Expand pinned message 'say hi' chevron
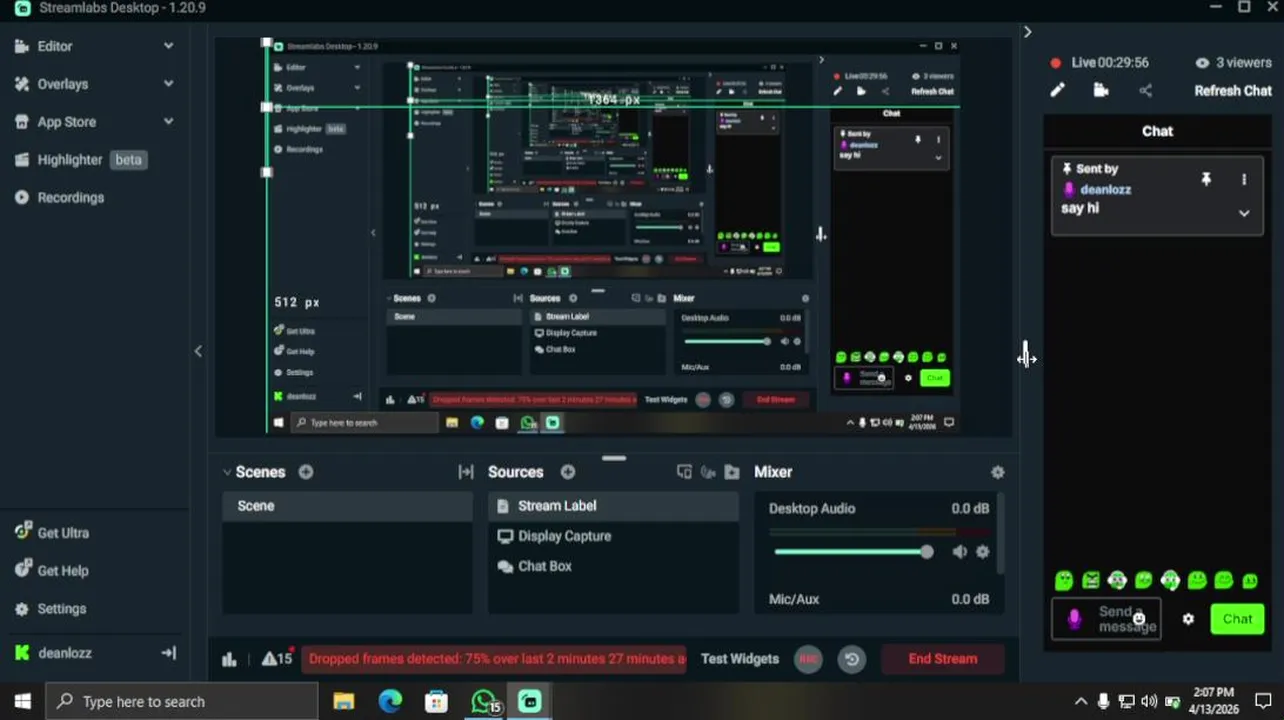 [x=1244, y=213]
